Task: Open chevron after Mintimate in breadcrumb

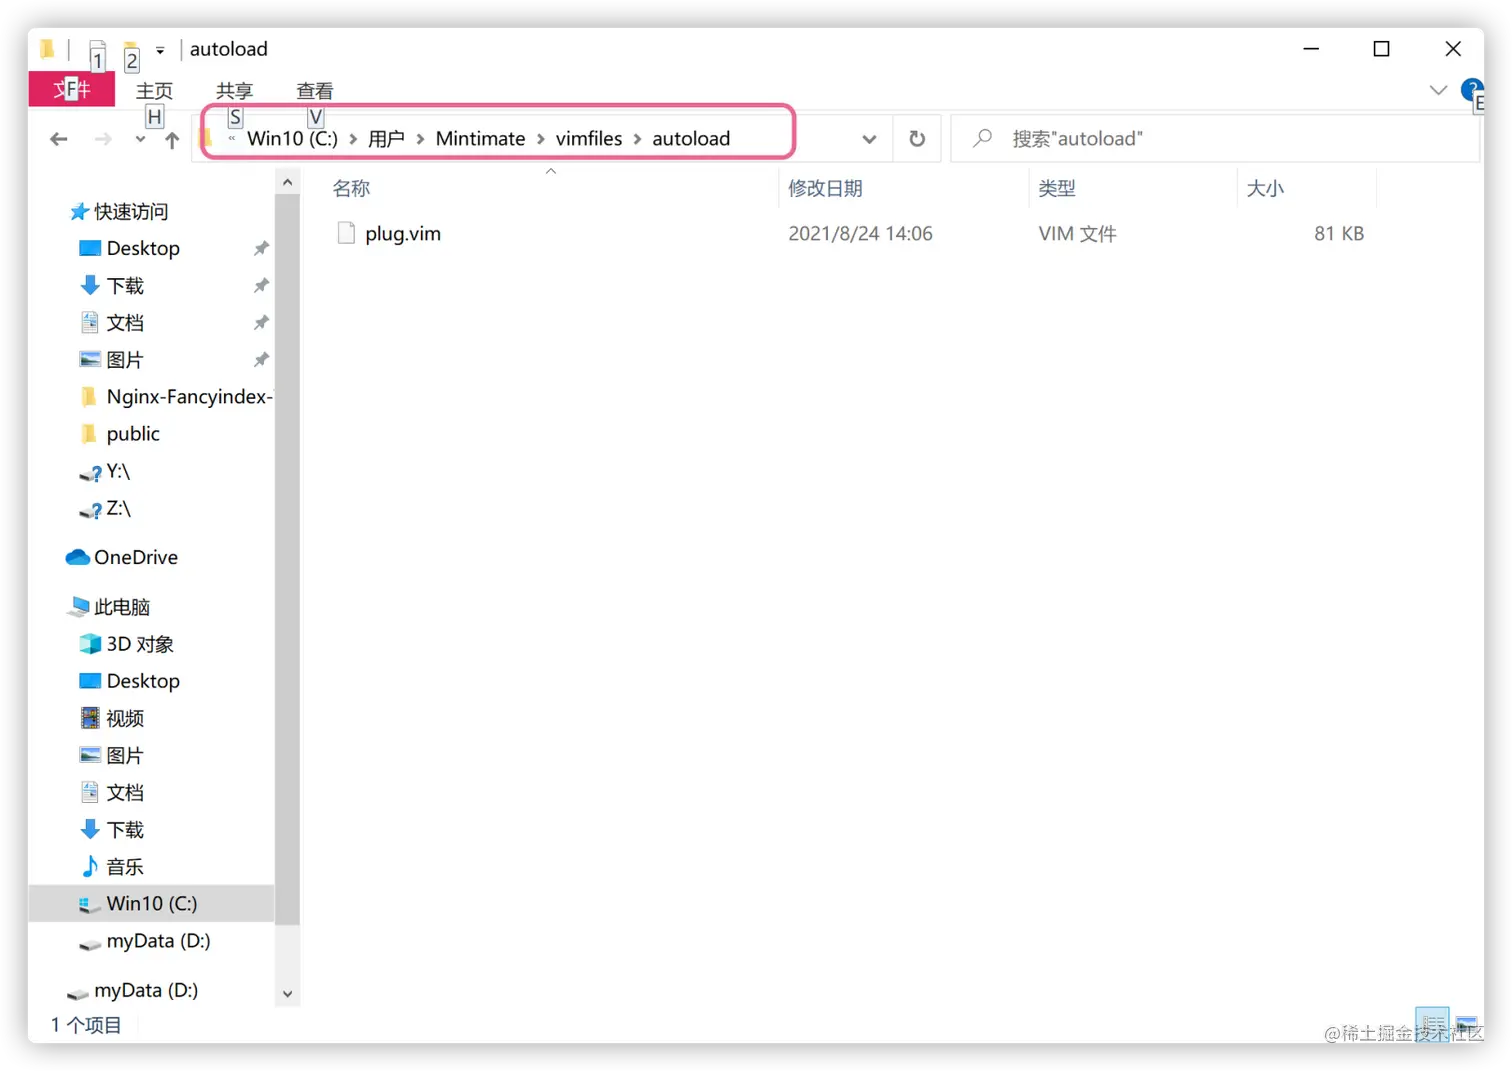Action: click(x=541, y=139)
